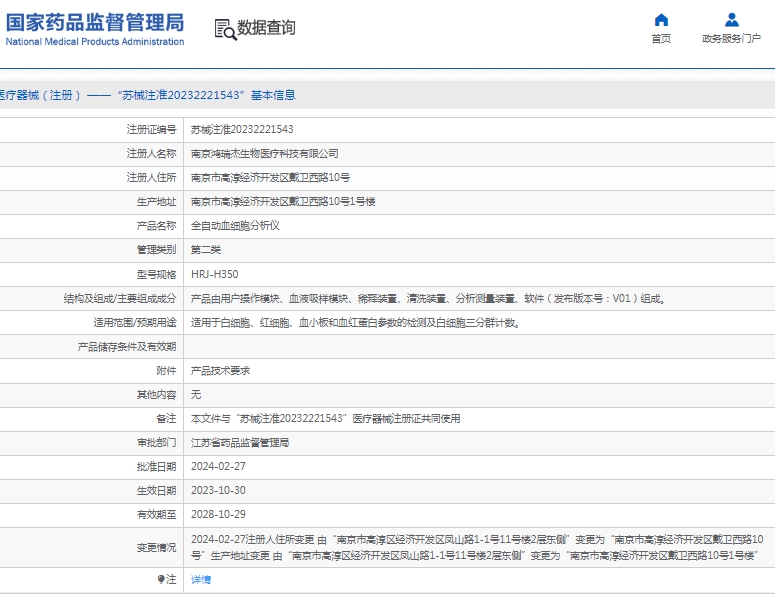Click expiry date 2028-10-29
The width and height of the screenshot is (775, 598).
tap(218, 514)
